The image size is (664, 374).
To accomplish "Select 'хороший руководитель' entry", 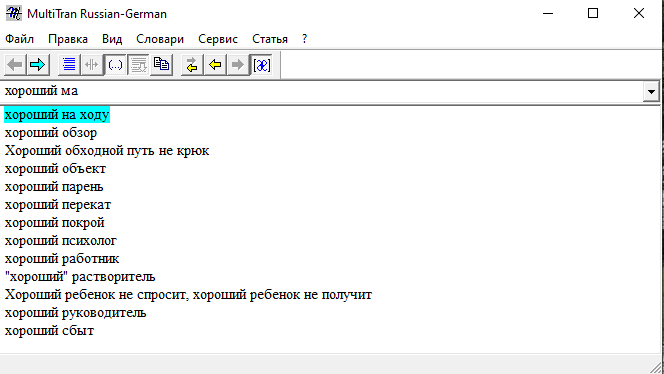I will [75, 313].
